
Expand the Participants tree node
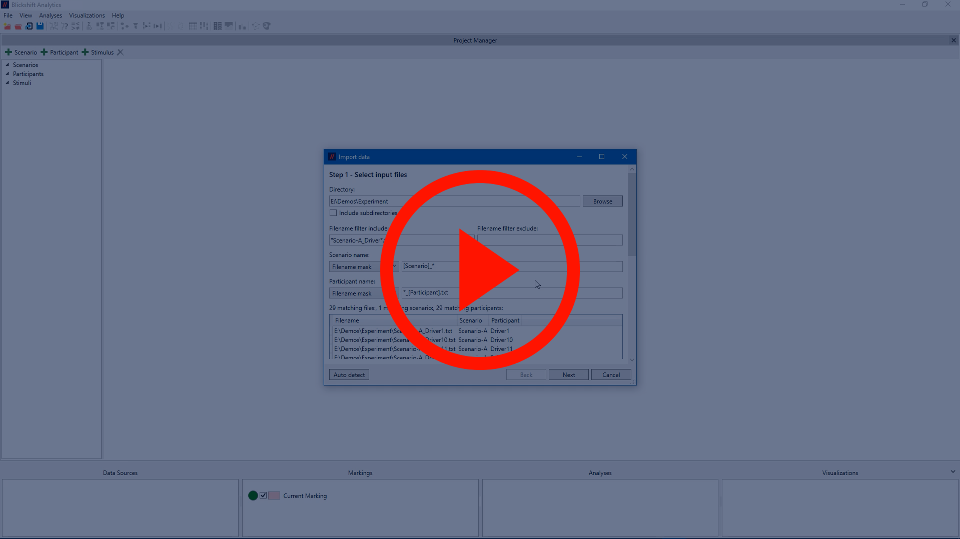(7, 74)
